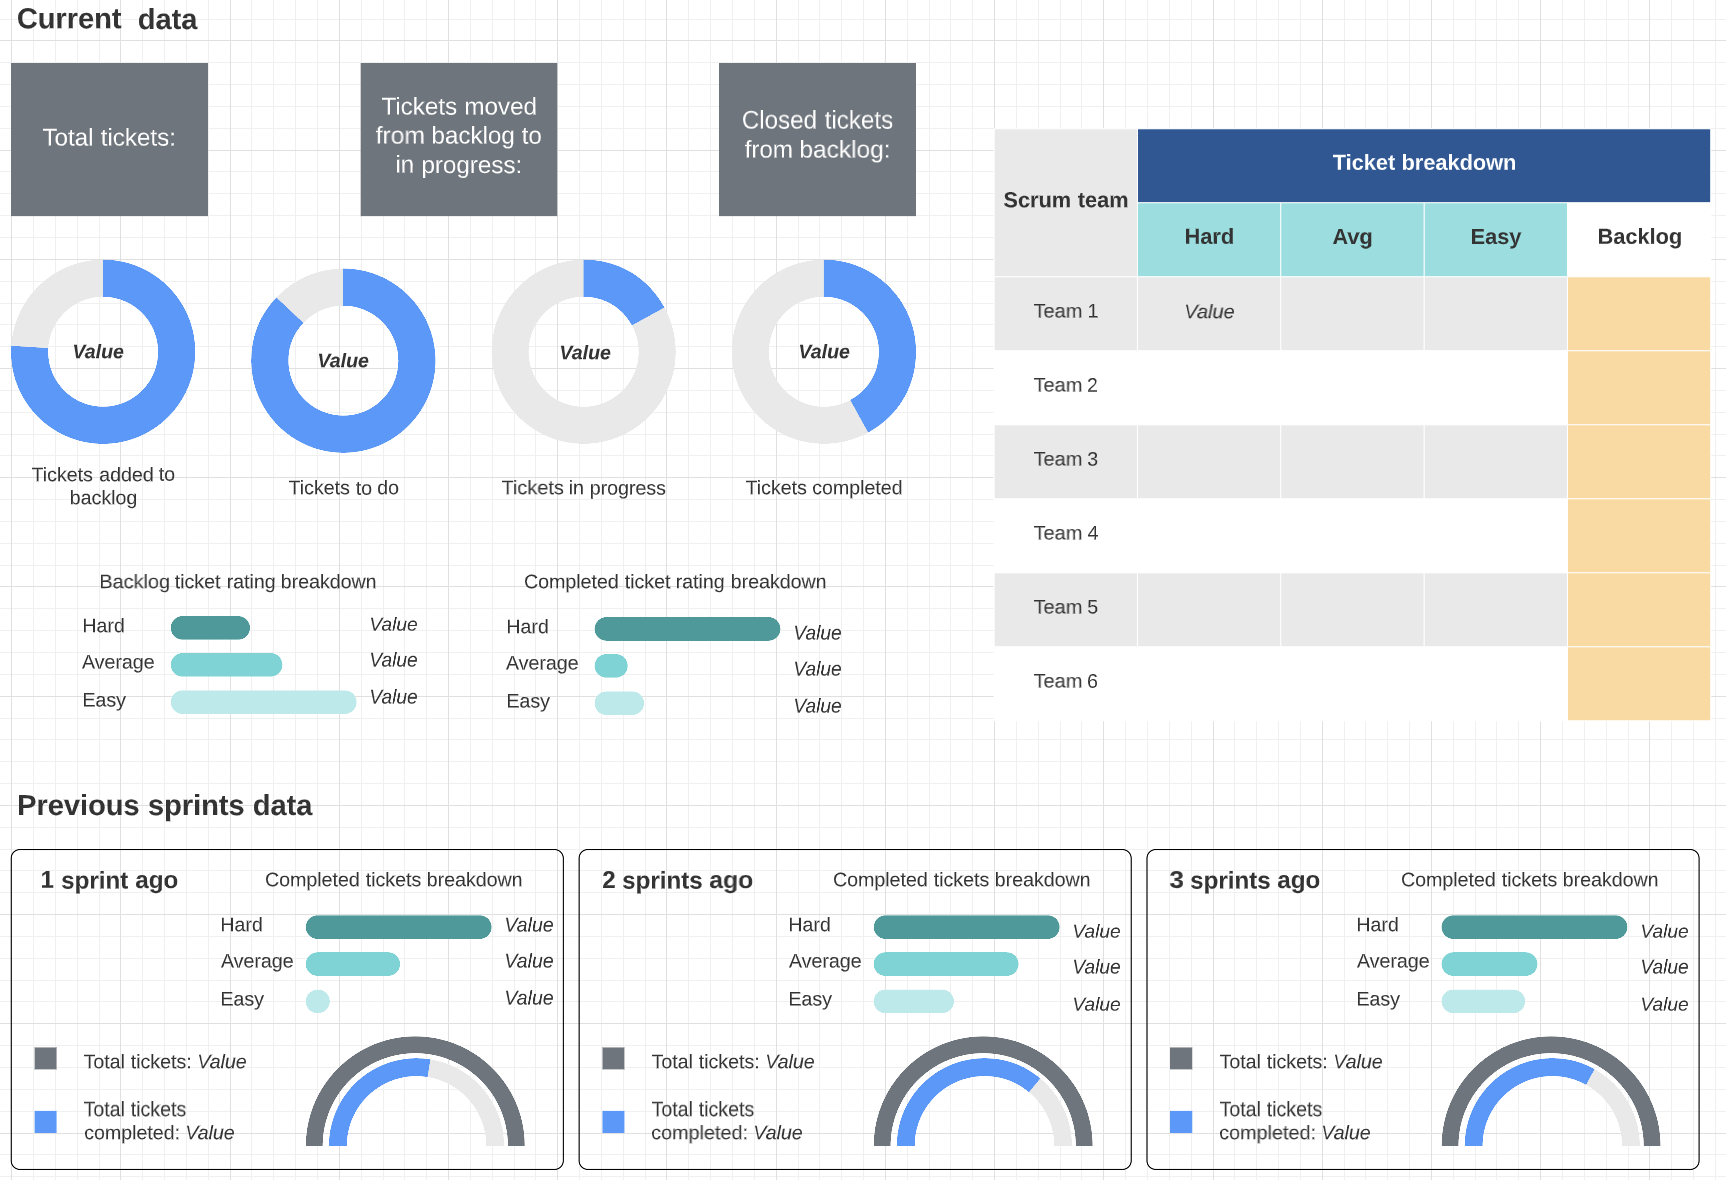This screenshot has height=1180, width=1726.
Task: Click the Team 3 Backlog orange cell
Action: click(1639, 461)
